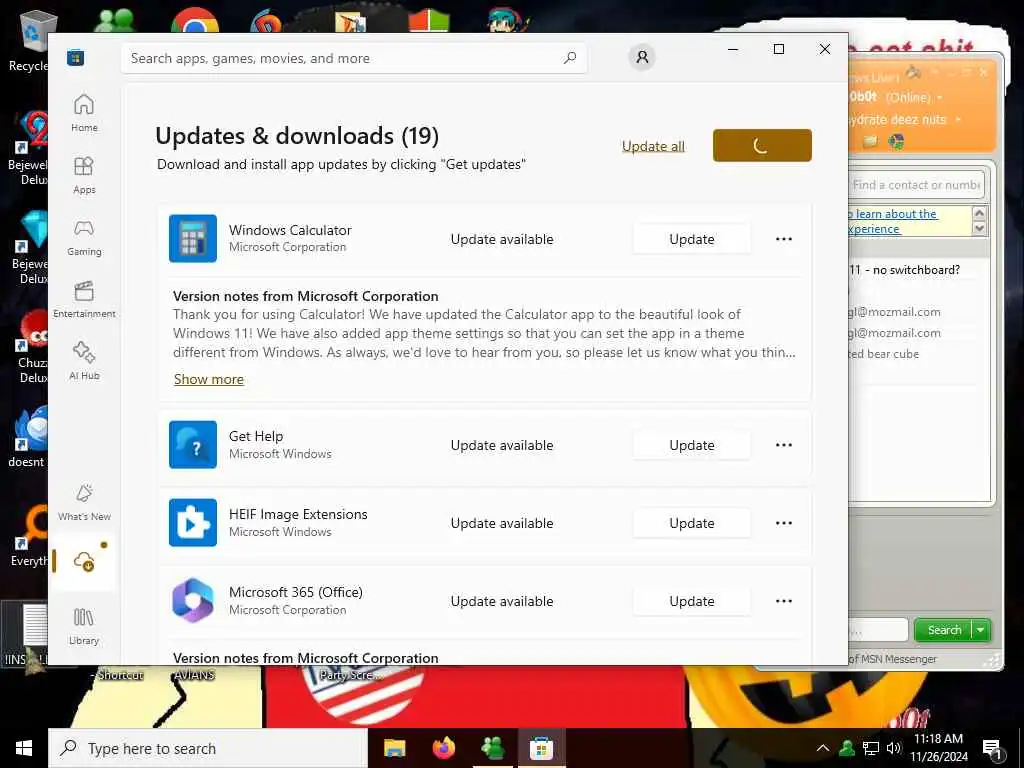Viewport: 1024px width, 768px height.
Task: Click the volume speaker tray icon
Action: [x=894, y=748]
